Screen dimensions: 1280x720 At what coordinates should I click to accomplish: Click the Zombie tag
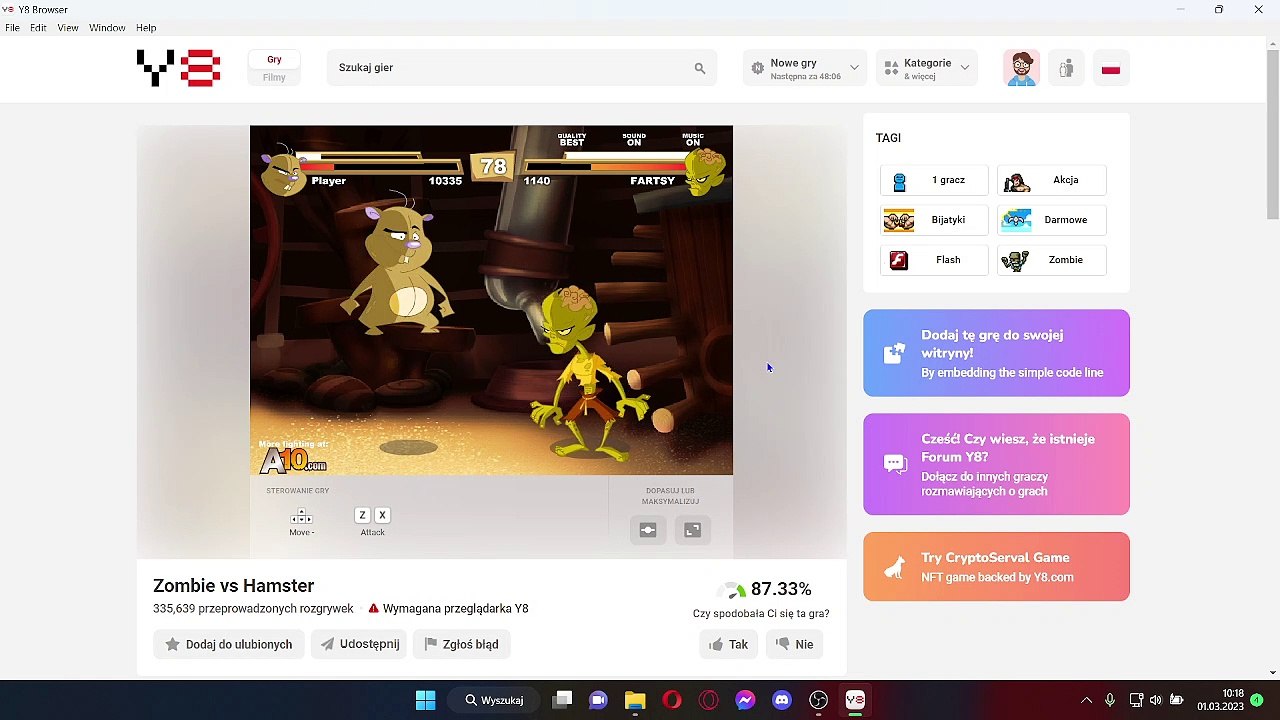tap(1051, 260)
